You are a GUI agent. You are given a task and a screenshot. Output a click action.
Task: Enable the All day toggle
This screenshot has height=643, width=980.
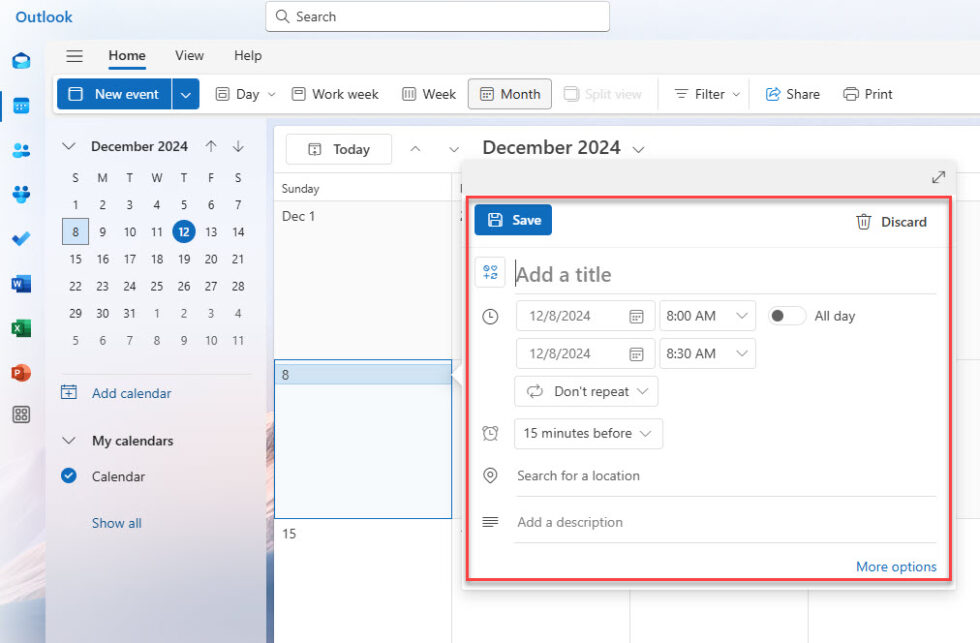787,315
